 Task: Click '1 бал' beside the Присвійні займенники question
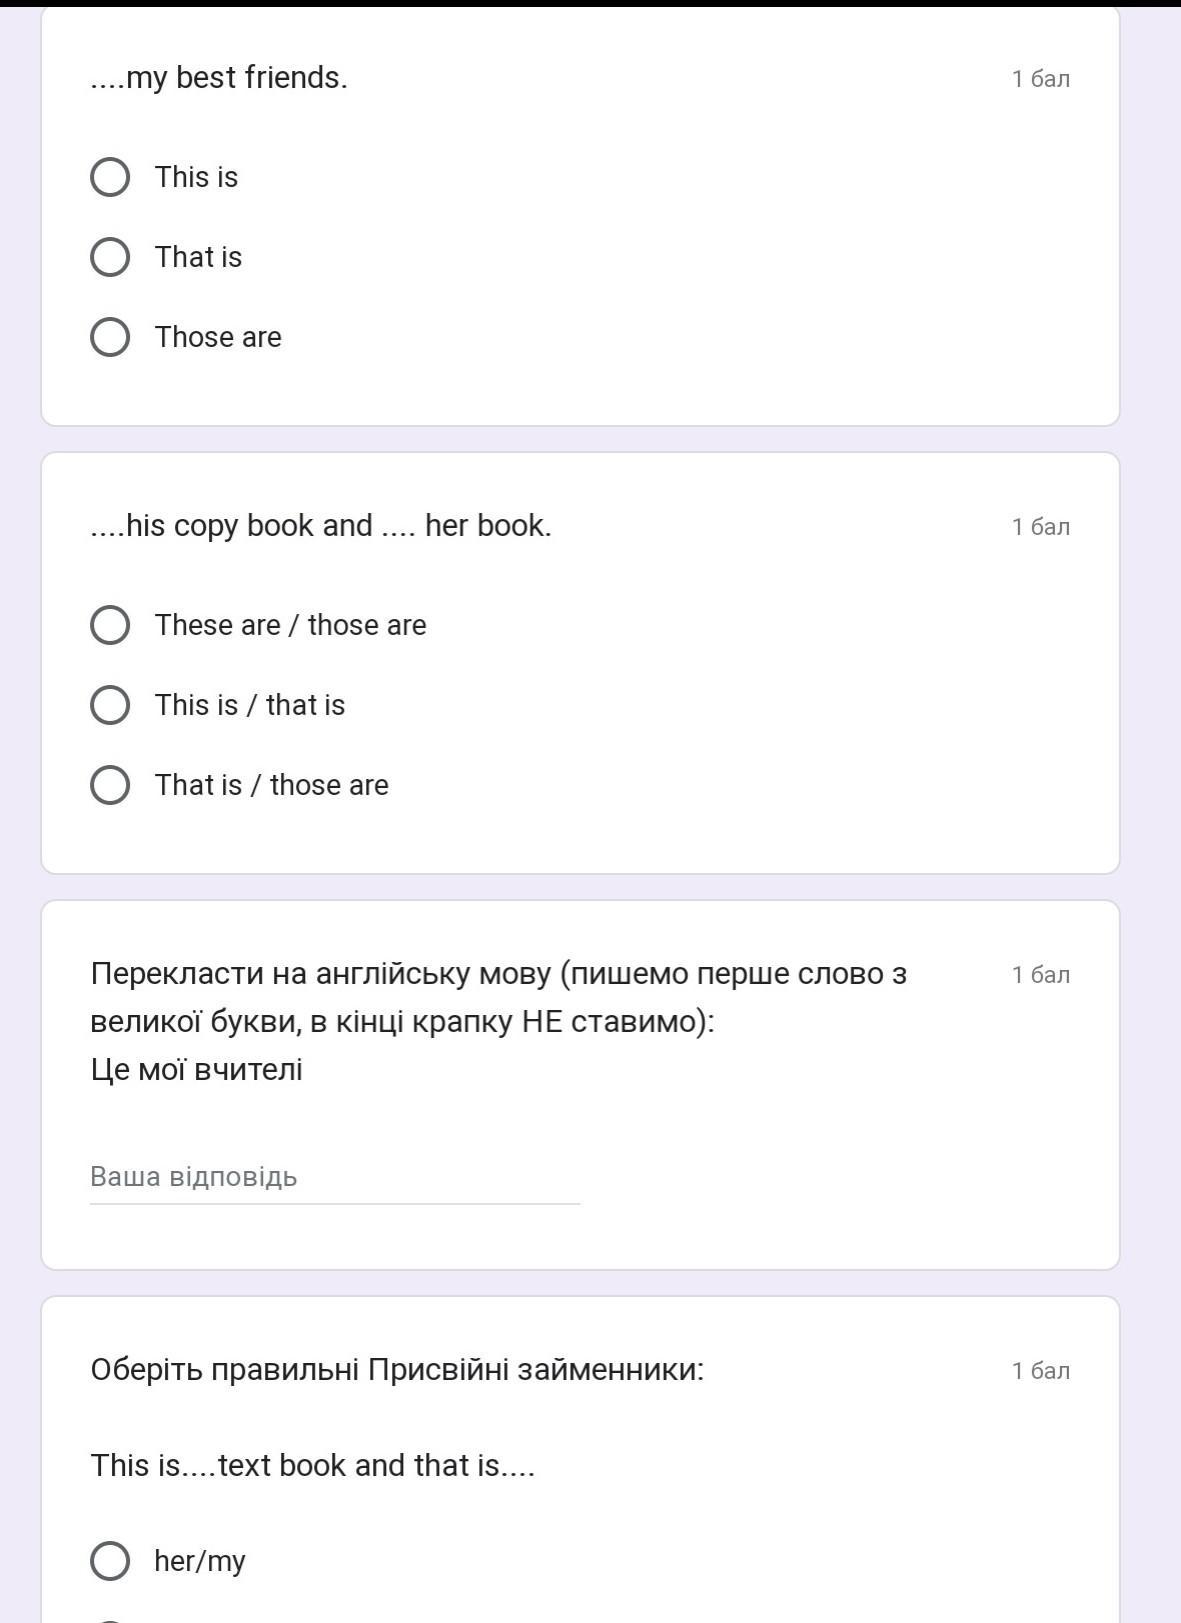coord(1040,1371)
